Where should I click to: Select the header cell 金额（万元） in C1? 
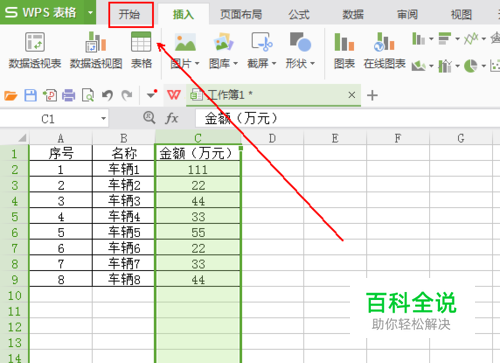[198, 153]
